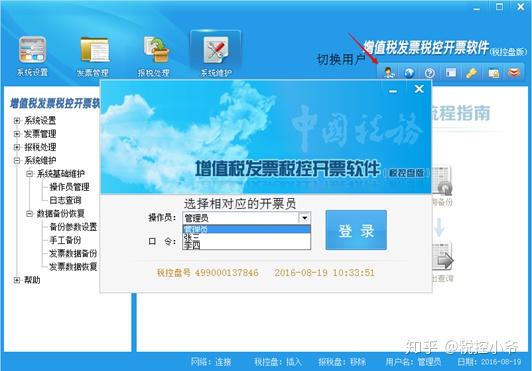Open 系统维护 from the top toolbar
532x371 pixels.
pos(216,54)
